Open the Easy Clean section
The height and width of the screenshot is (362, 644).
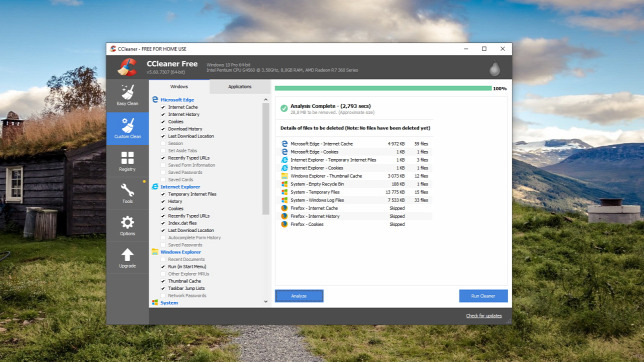[x=127, y=95]
